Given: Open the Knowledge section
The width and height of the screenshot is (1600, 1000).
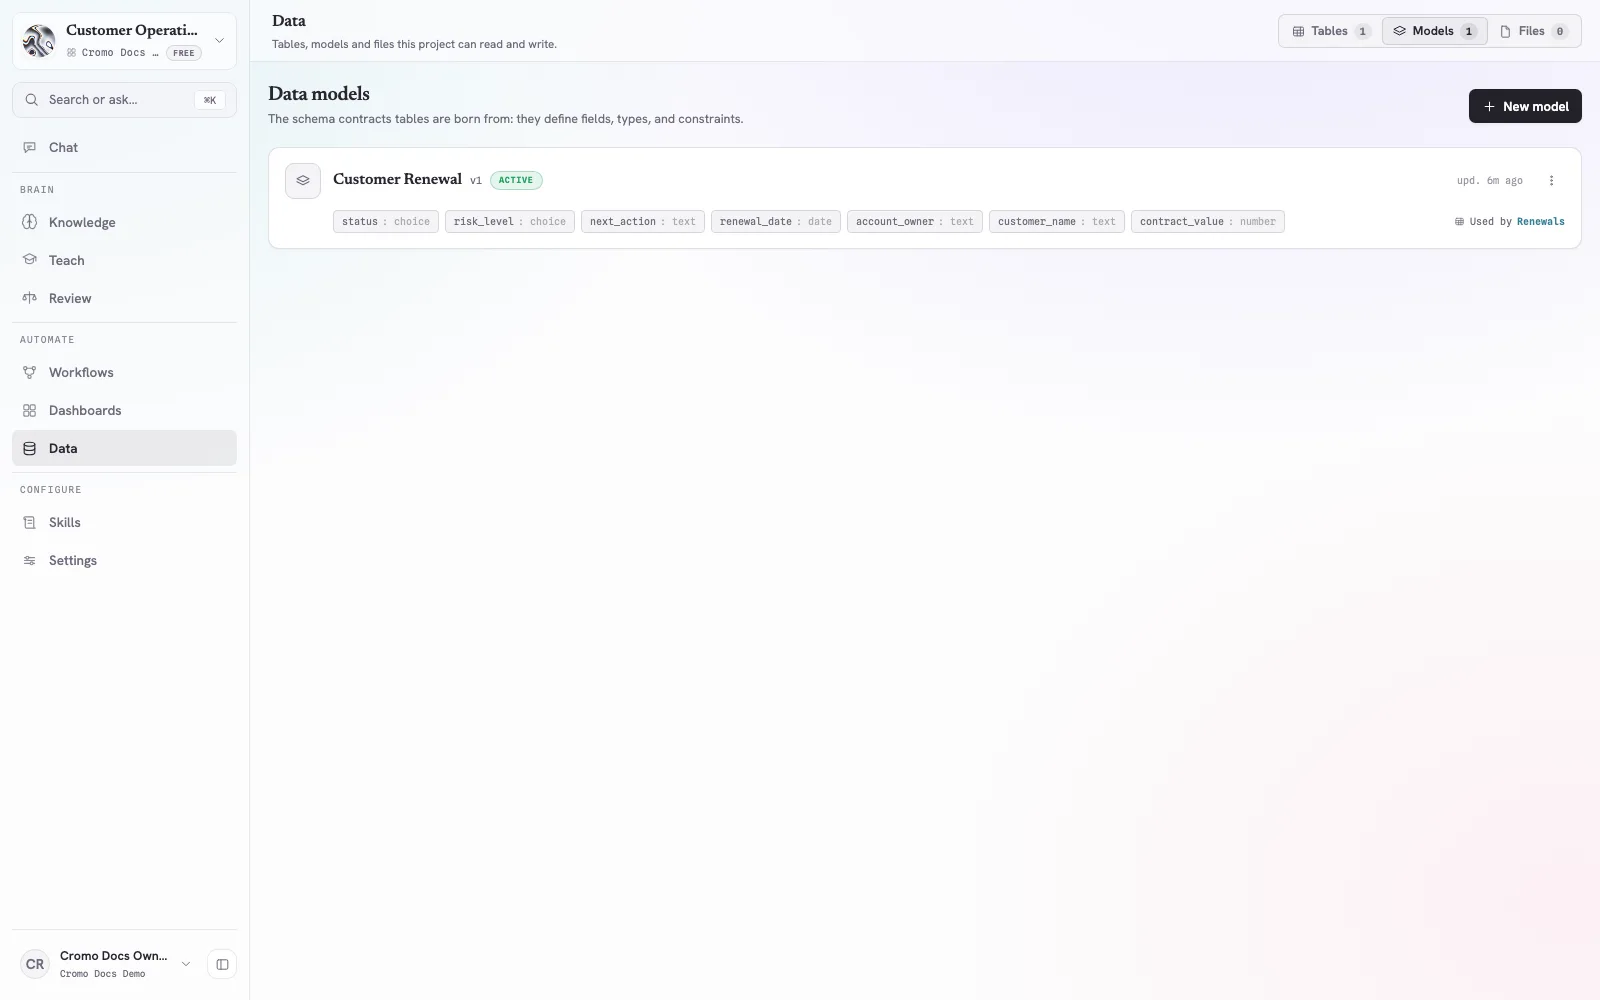Looking at the screenshot, I should coord(124,222).
